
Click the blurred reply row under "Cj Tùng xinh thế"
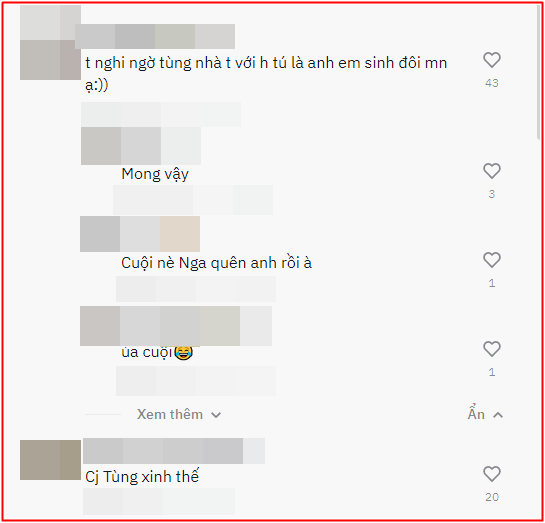(x=159, y=501)
